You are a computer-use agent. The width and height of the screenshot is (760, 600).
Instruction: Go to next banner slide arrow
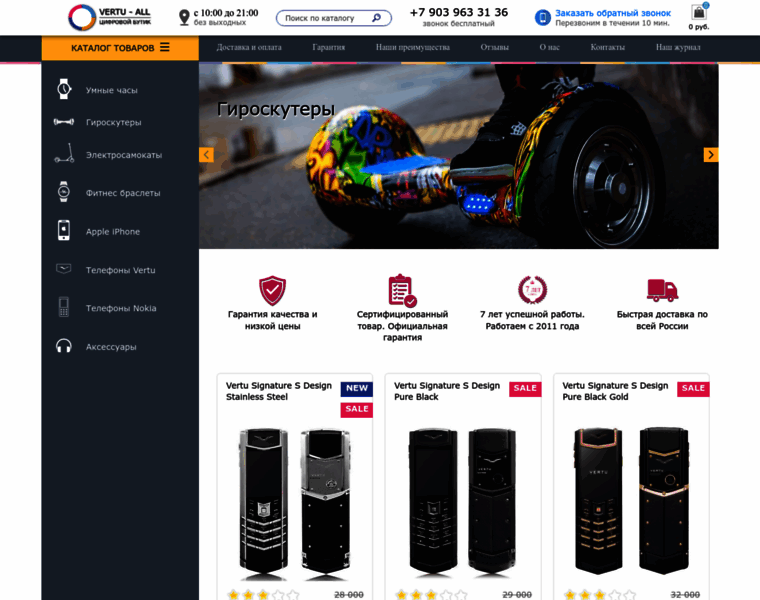click(711, 155)
